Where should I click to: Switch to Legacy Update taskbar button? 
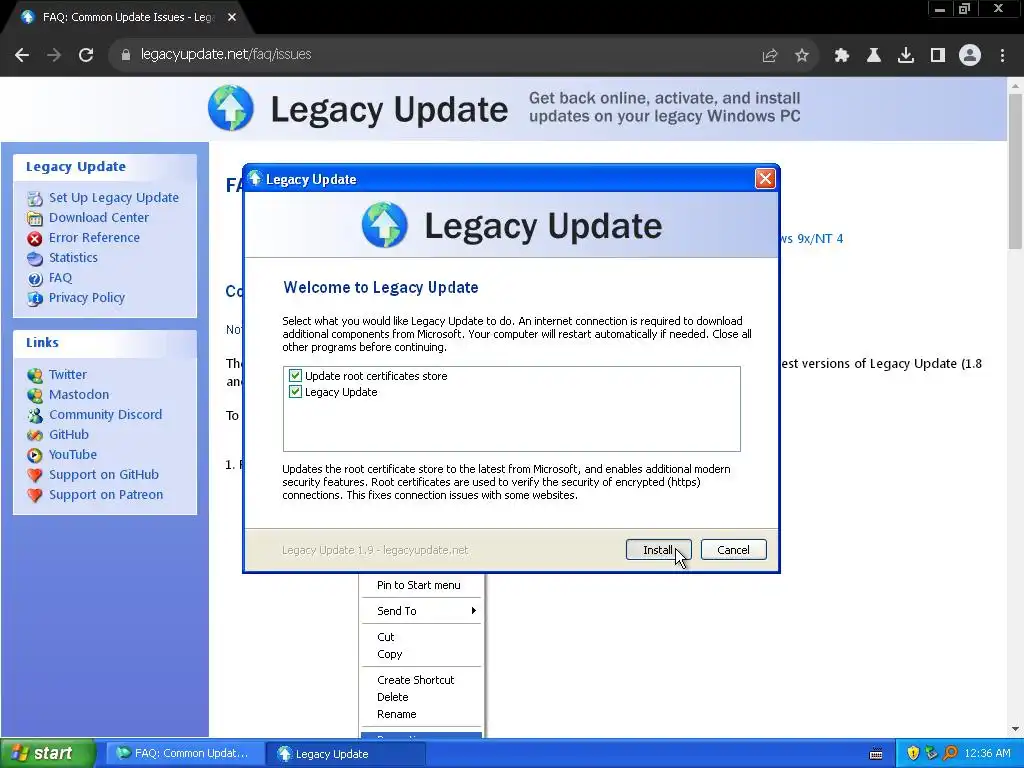tap(346, 754)
